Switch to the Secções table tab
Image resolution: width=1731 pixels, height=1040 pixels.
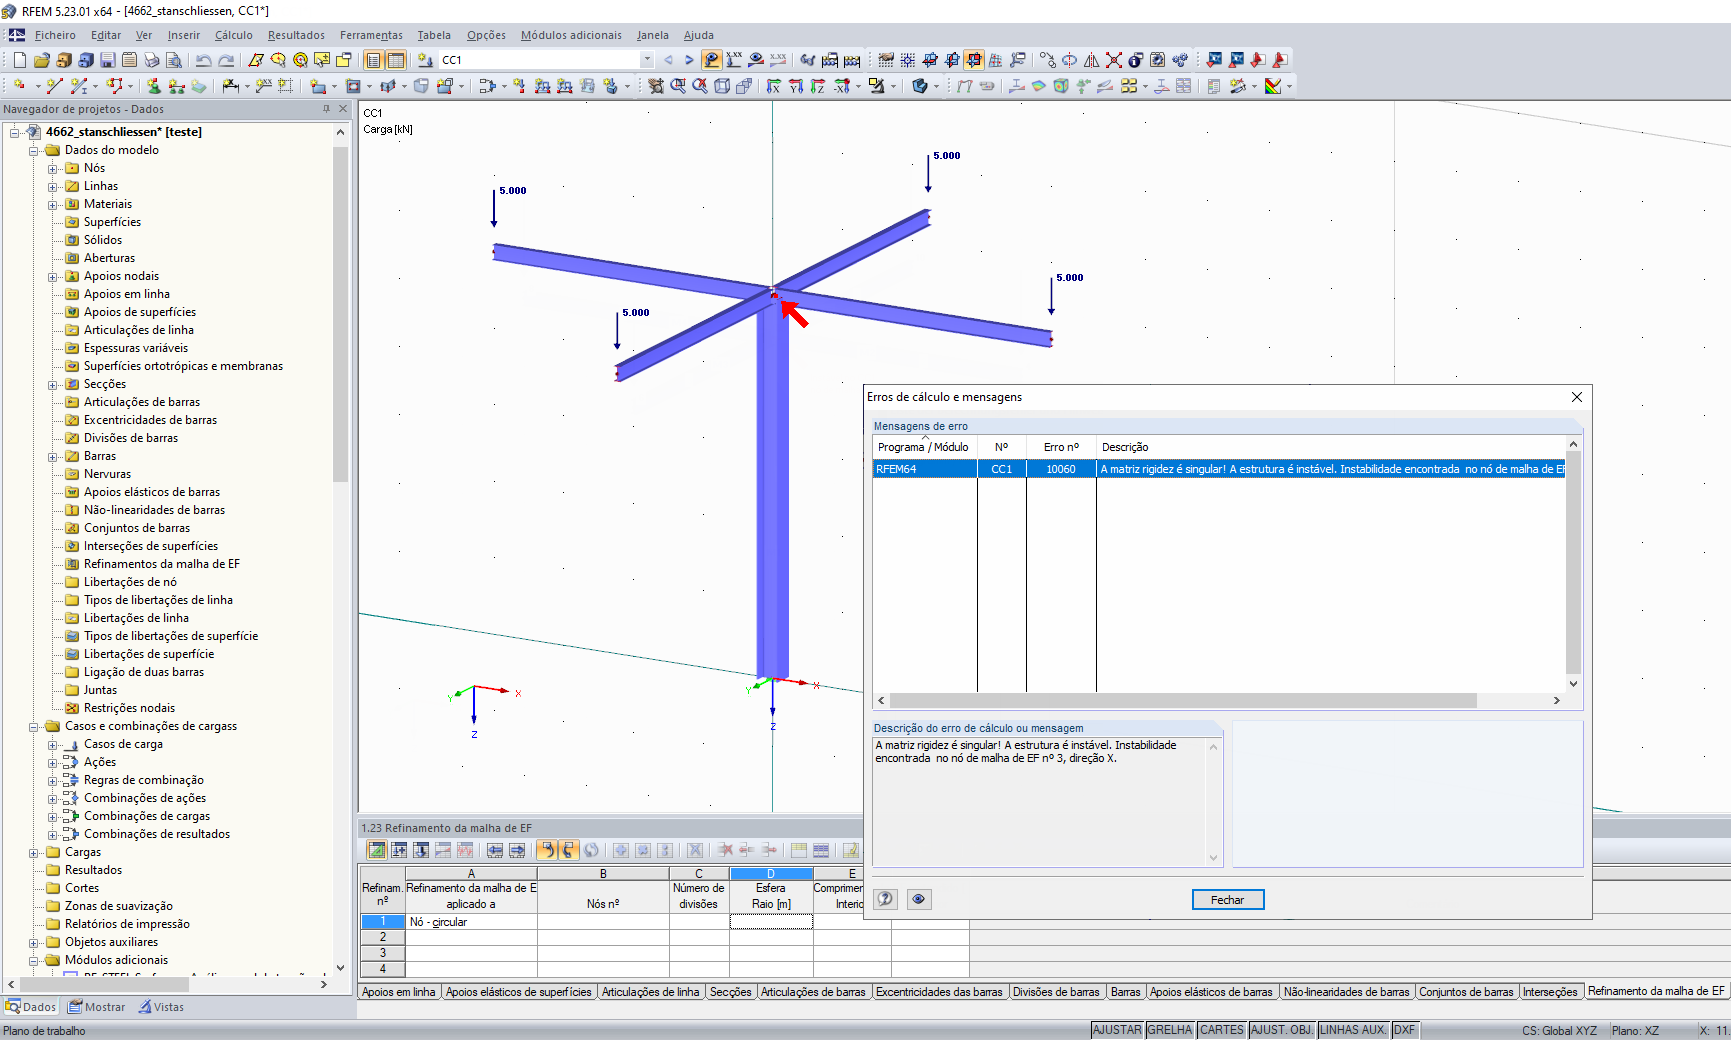point(730,992)
